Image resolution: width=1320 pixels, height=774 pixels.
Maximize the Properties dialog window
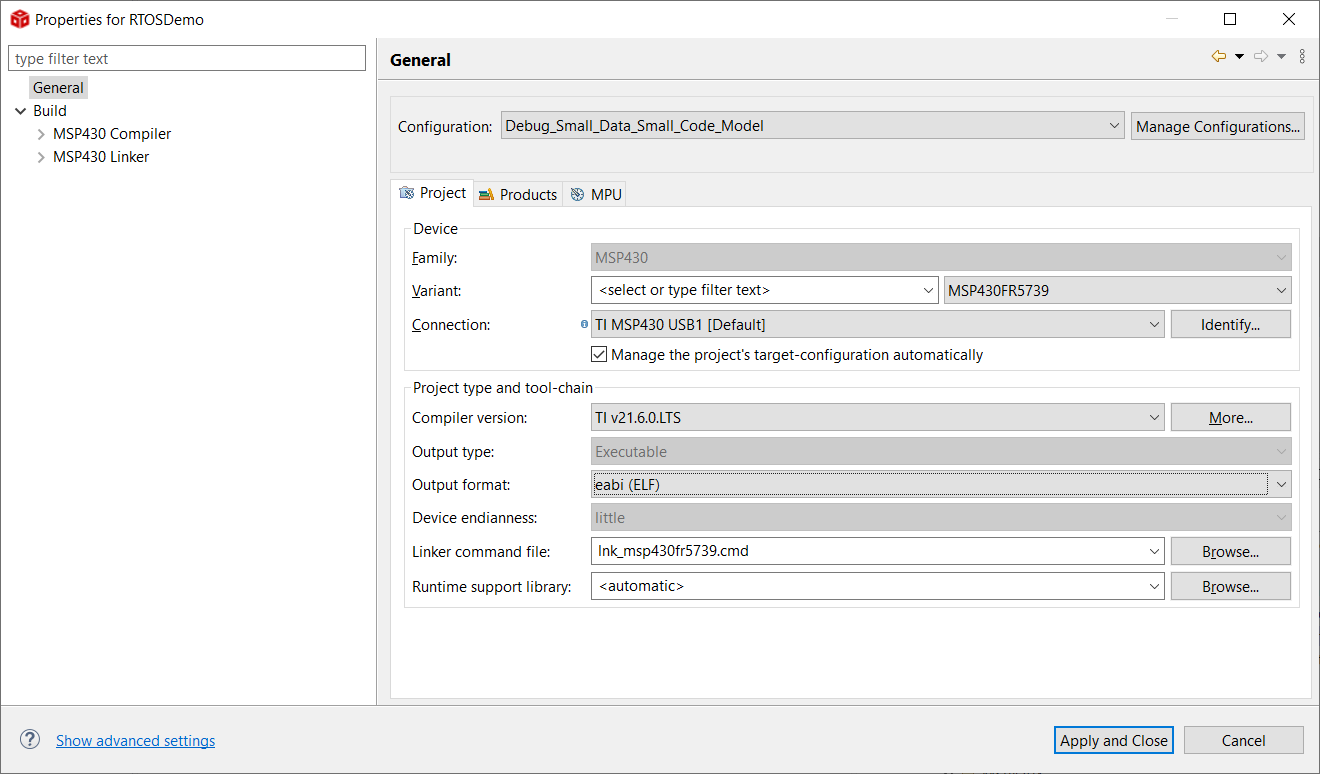[x=1230, y=19]
